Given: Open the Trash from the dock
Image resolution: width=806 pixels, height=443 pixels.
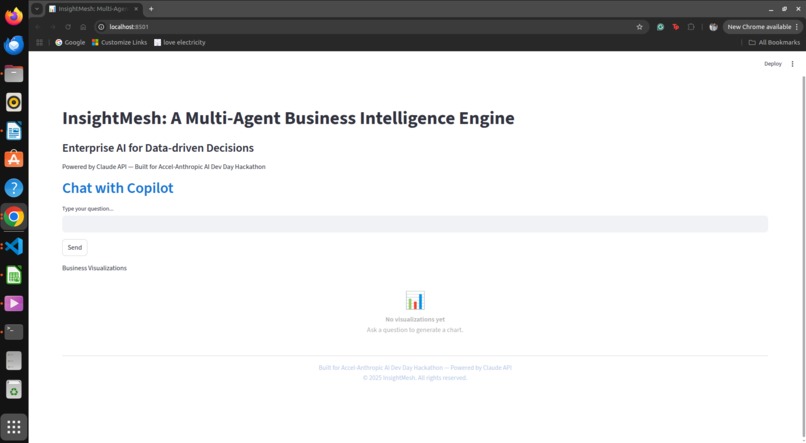Looking at the screenshot, I should [x=14, y=390].
